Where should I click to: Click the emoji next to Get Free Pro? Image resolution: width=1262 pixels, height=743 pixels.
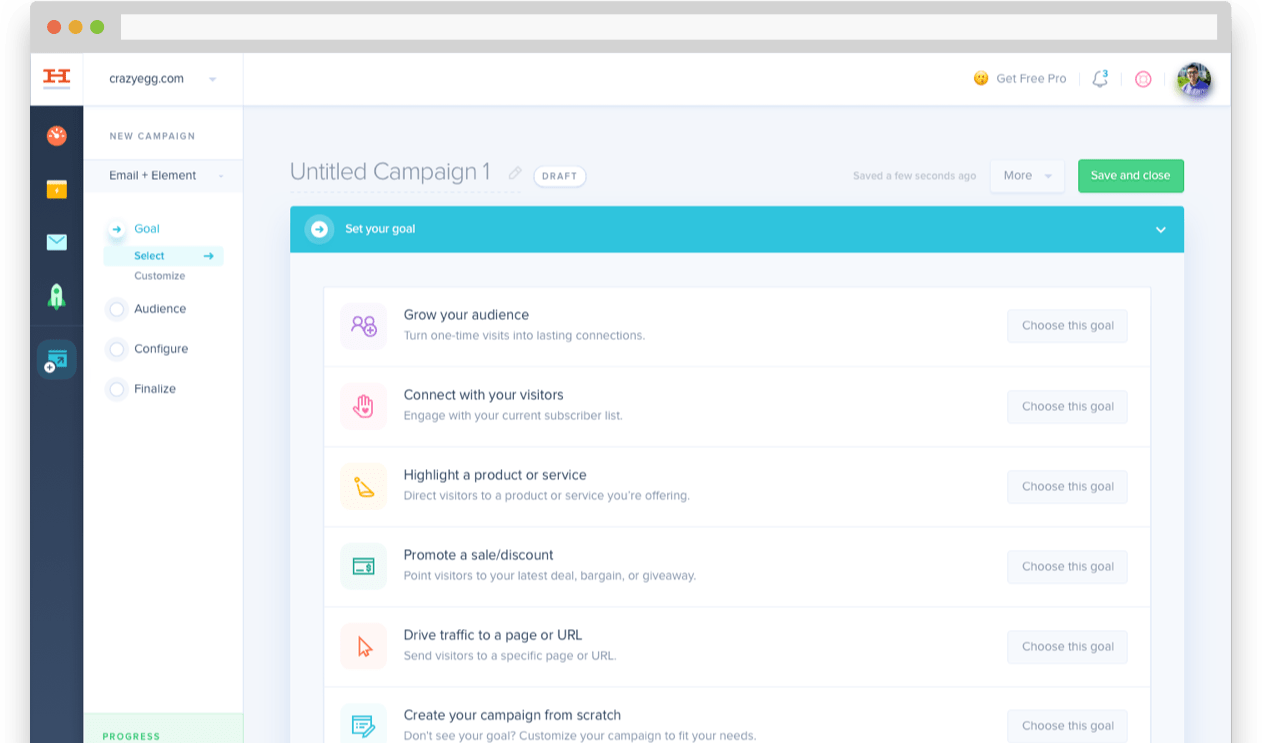pyautogui.click(x=981, y=78)
